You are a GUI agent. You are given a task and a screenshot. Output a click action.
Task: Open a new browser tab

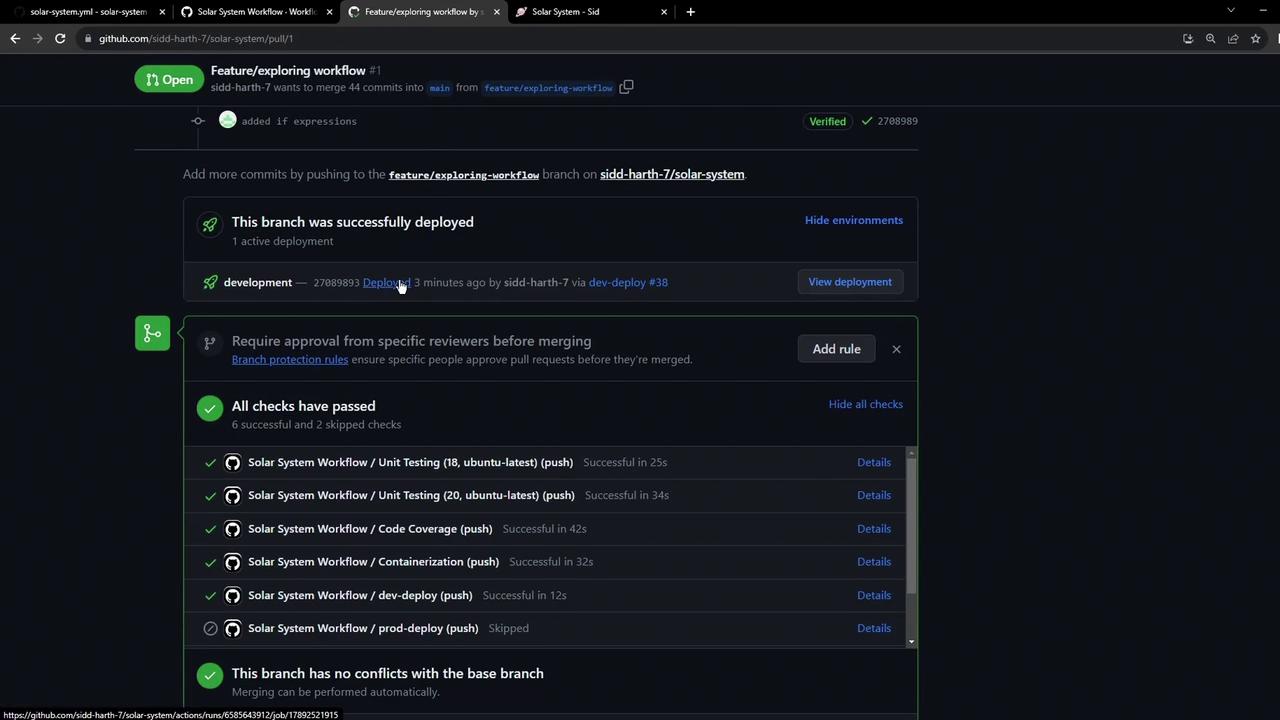point(690,12)
